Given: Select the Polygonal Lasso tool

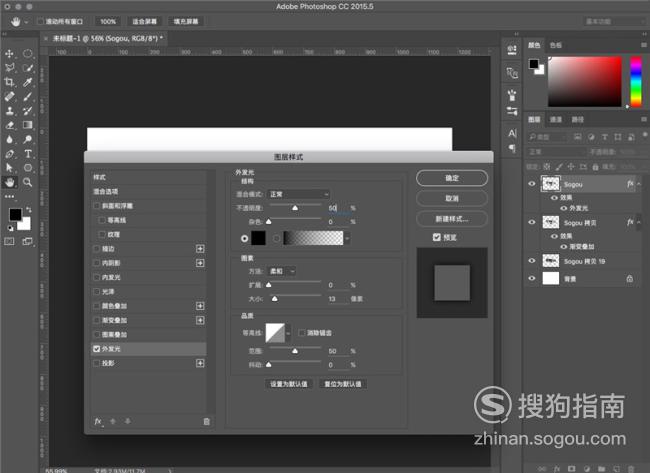Looking at the screenshot, I should (x=9, y=68).
